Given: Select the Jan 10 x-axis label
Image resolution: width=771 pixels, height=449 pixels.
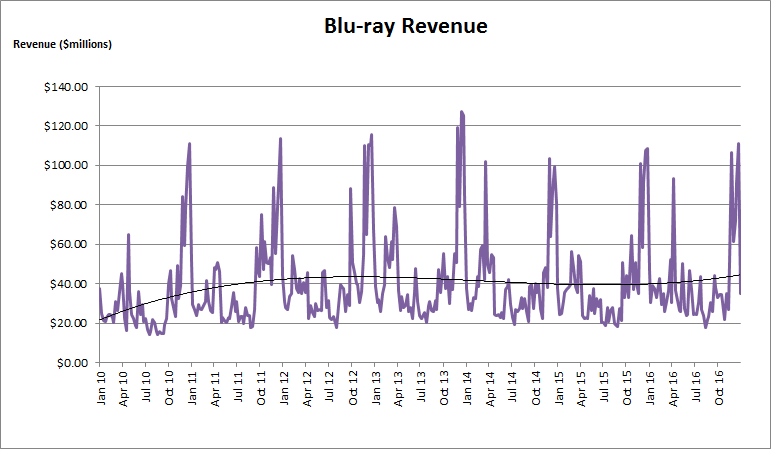Looking at the screenshot, I should coord(101,388).
